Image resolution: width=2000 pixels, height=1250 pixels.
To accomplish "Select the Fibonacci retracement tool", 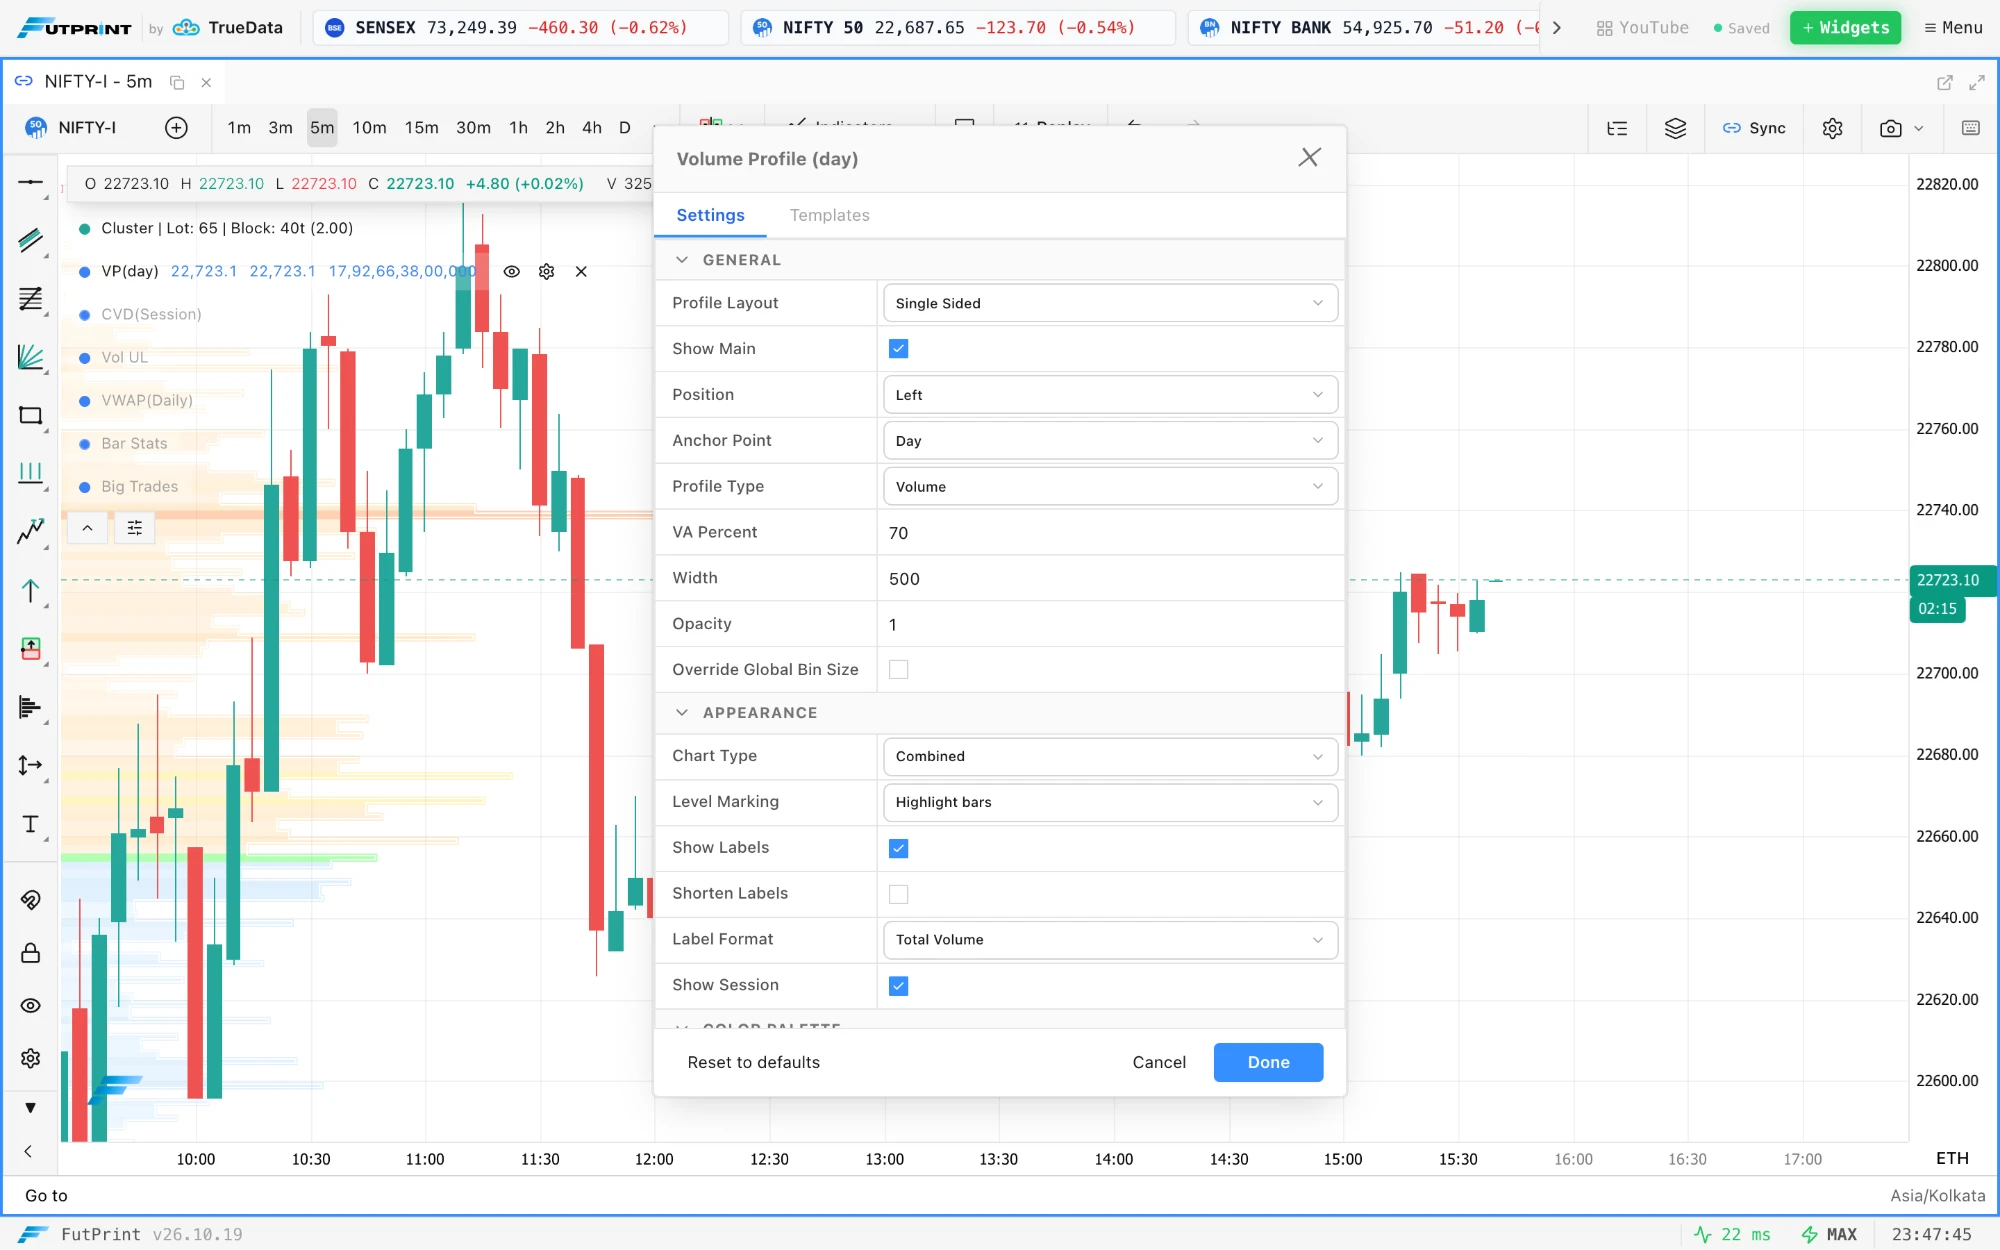I will click(x=31, y=298).
